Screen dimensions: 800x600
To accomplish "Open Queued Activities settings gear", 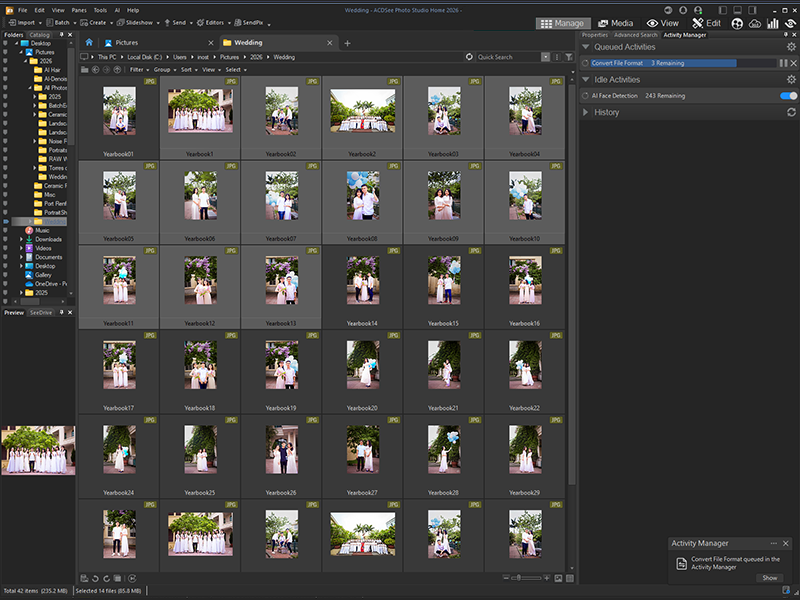I will [x=790, y=46].
